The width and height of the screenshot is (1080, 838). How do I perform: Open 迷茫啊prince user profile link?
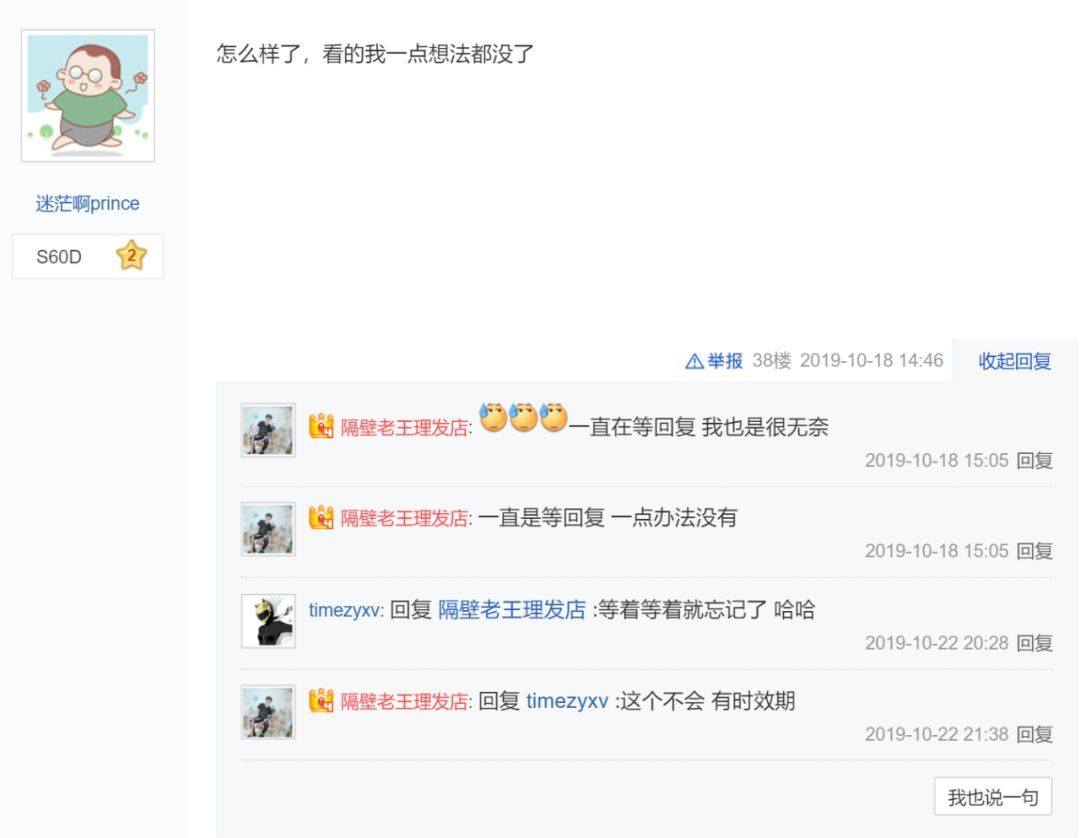(87, 204)
